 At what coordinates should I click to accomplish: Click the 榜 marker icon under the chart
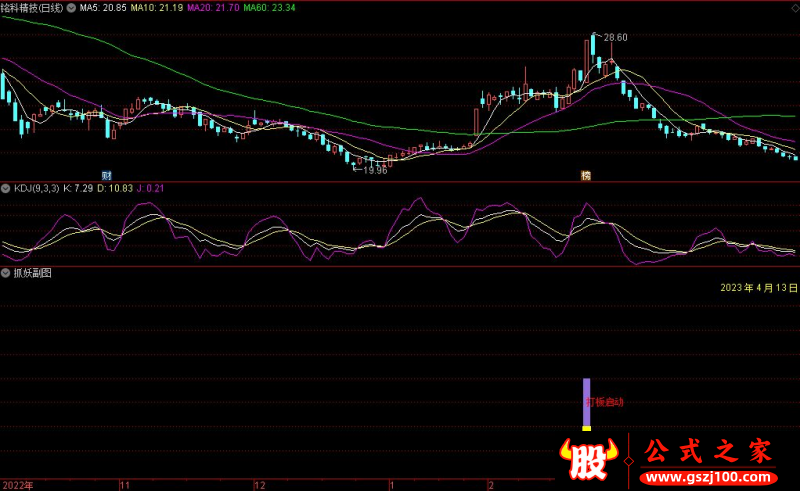tap(586, 175)
